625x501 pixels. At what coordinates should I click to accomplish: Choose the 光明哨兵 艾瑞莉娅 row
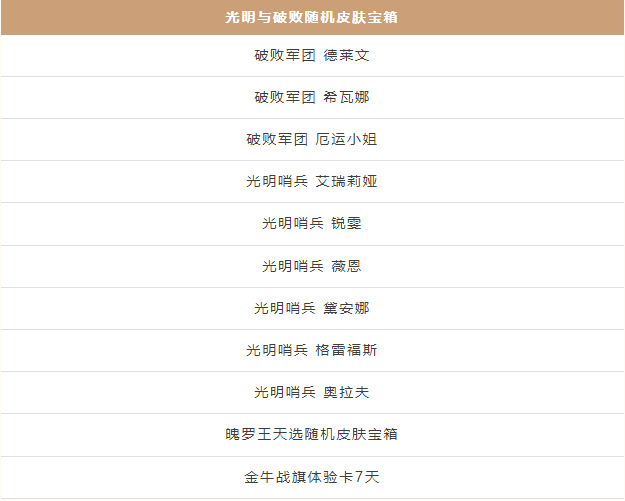[312, 181]
